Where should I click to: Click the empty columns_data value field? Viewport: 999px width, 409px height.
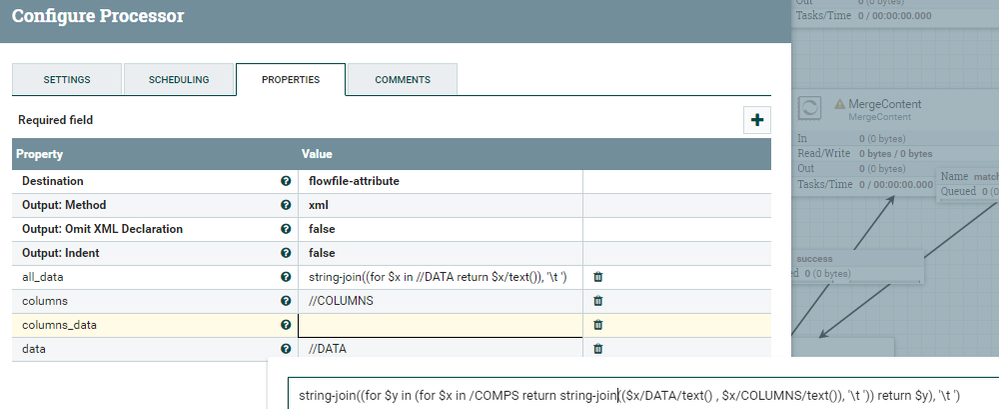440,325
